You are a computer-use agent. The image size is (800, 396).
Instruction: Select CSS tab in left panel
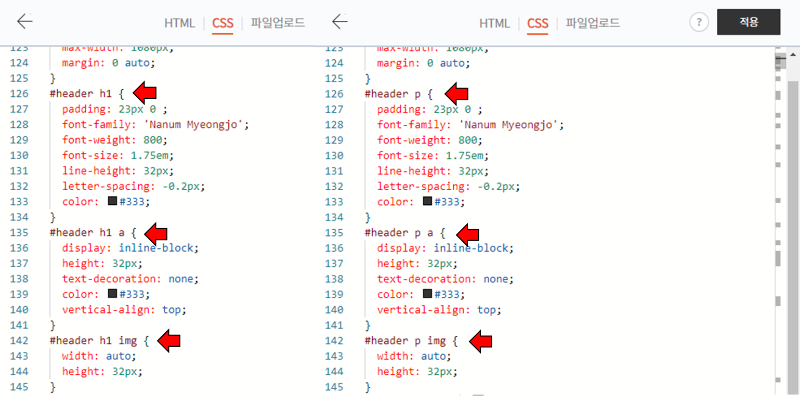[222, 23]
